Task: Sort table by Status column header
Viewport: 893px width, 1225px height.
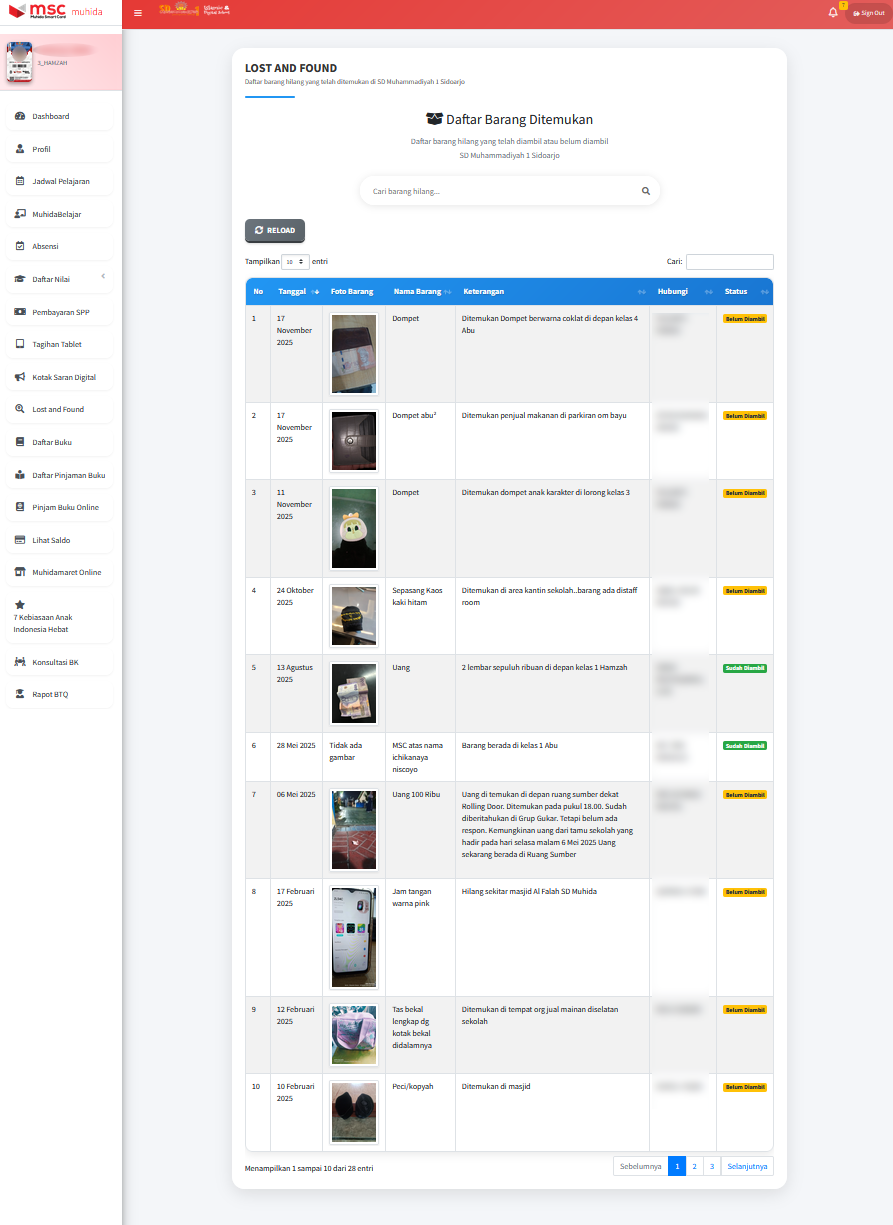Action: pyautogui.click(x=744, y=292)
